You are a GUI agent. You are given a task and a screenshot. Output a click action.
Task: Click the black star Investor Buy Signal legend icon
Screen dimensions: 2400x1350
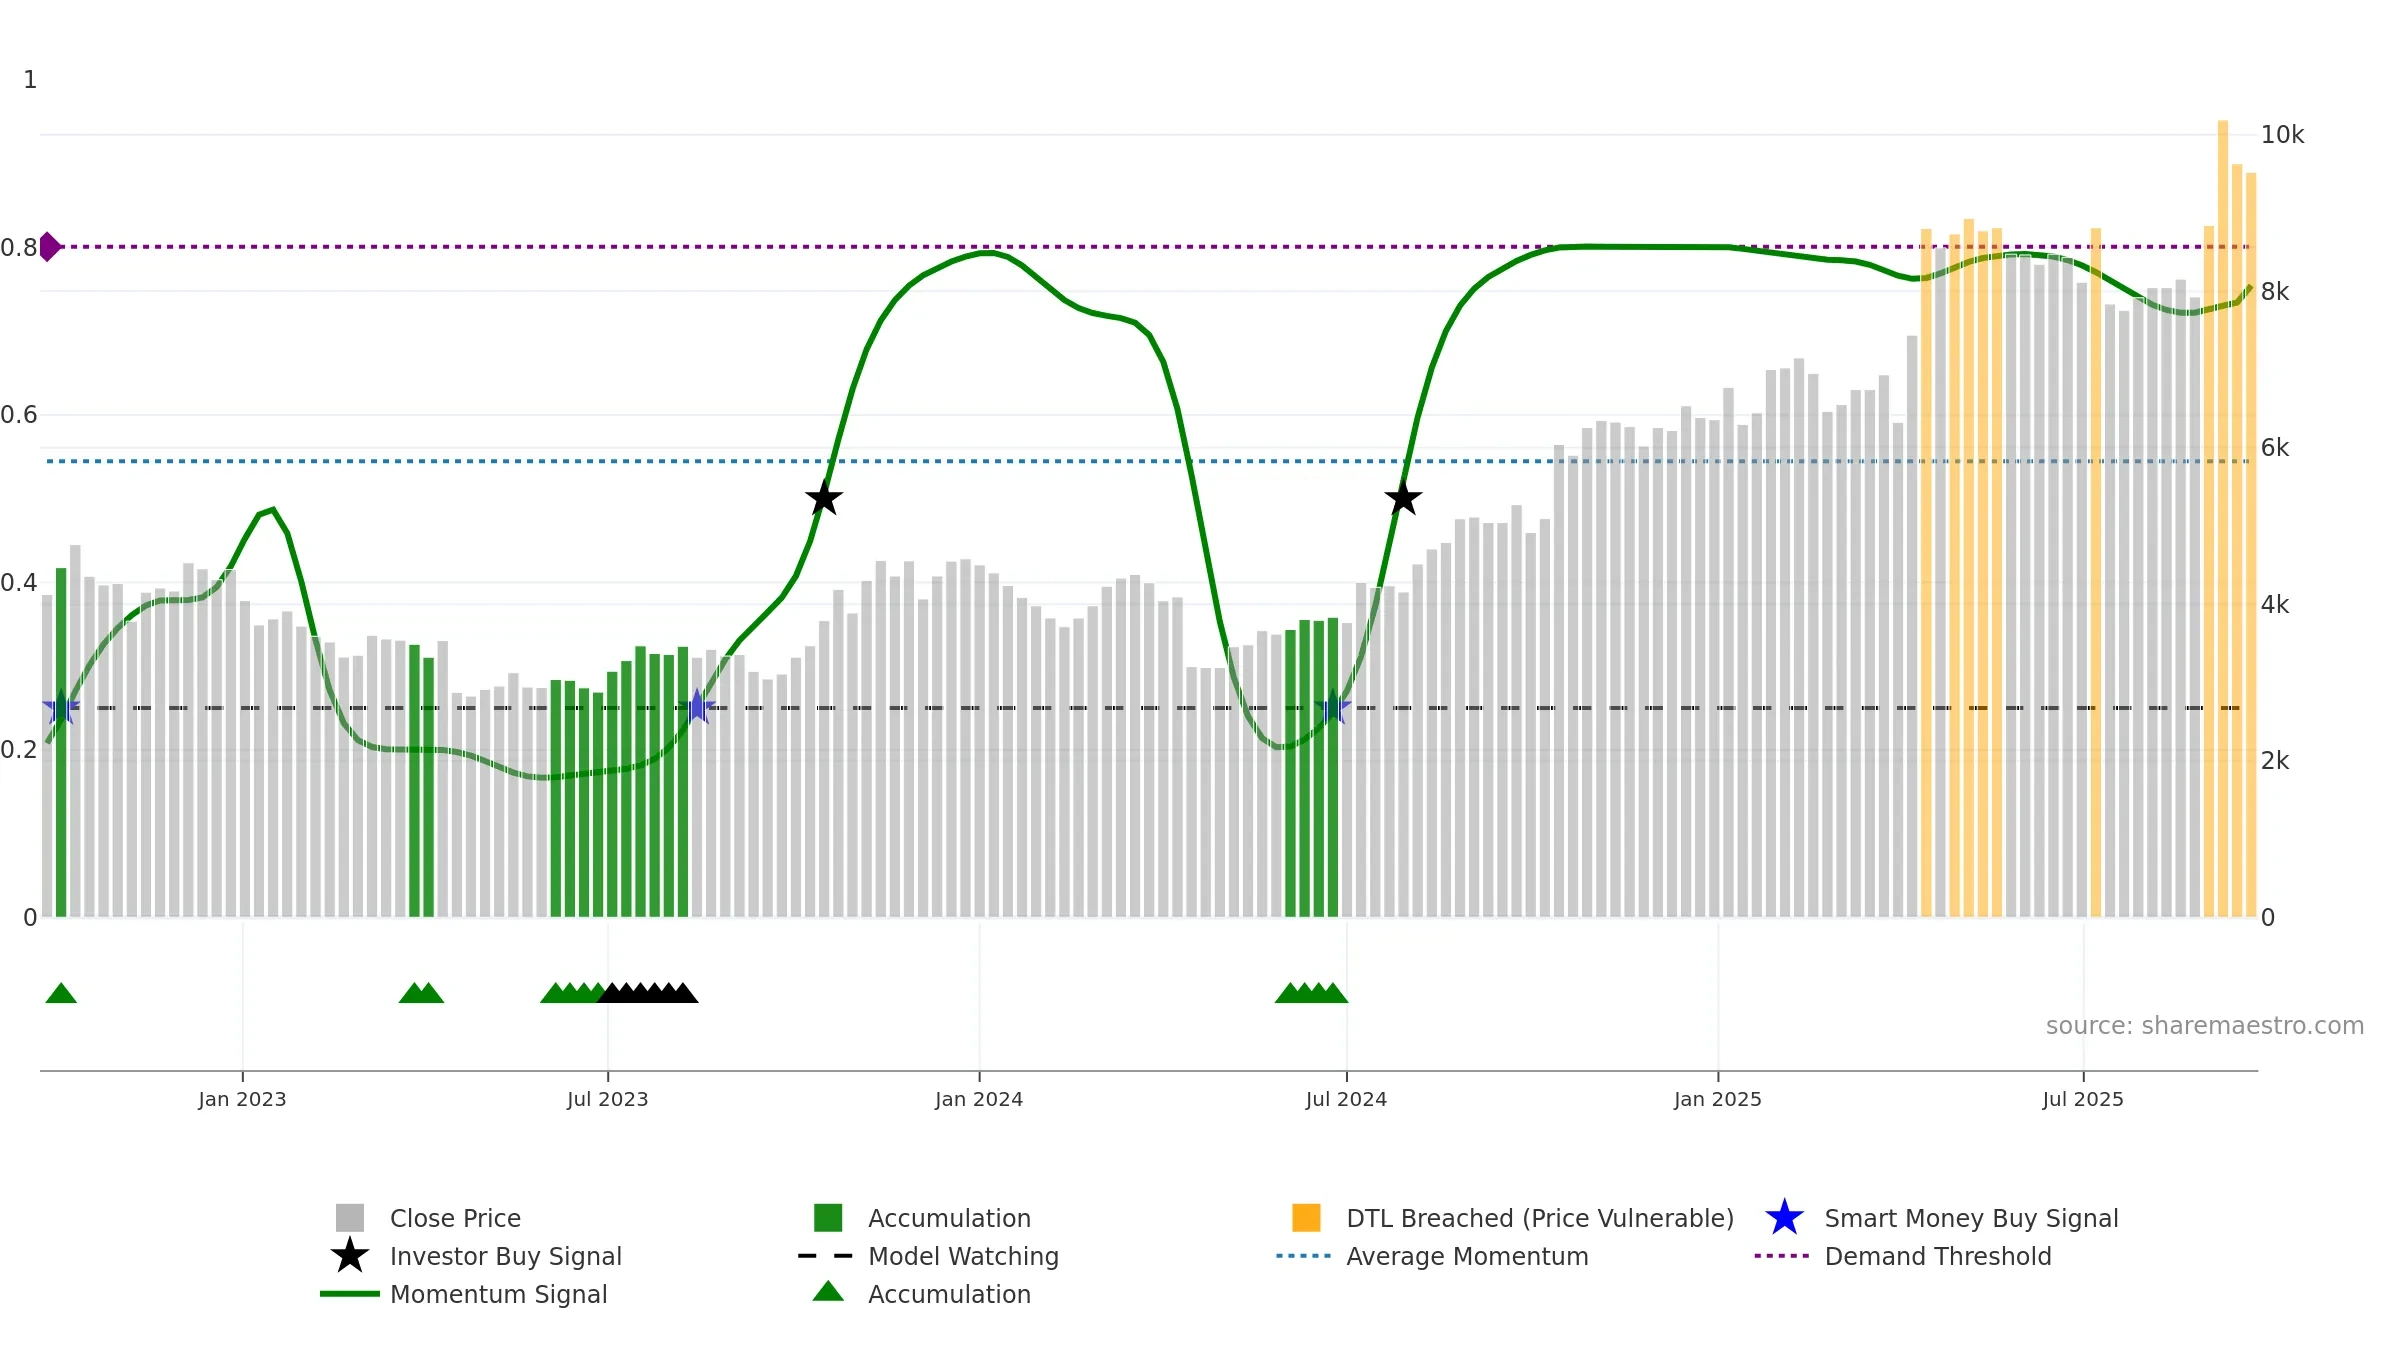(349, 1256)
